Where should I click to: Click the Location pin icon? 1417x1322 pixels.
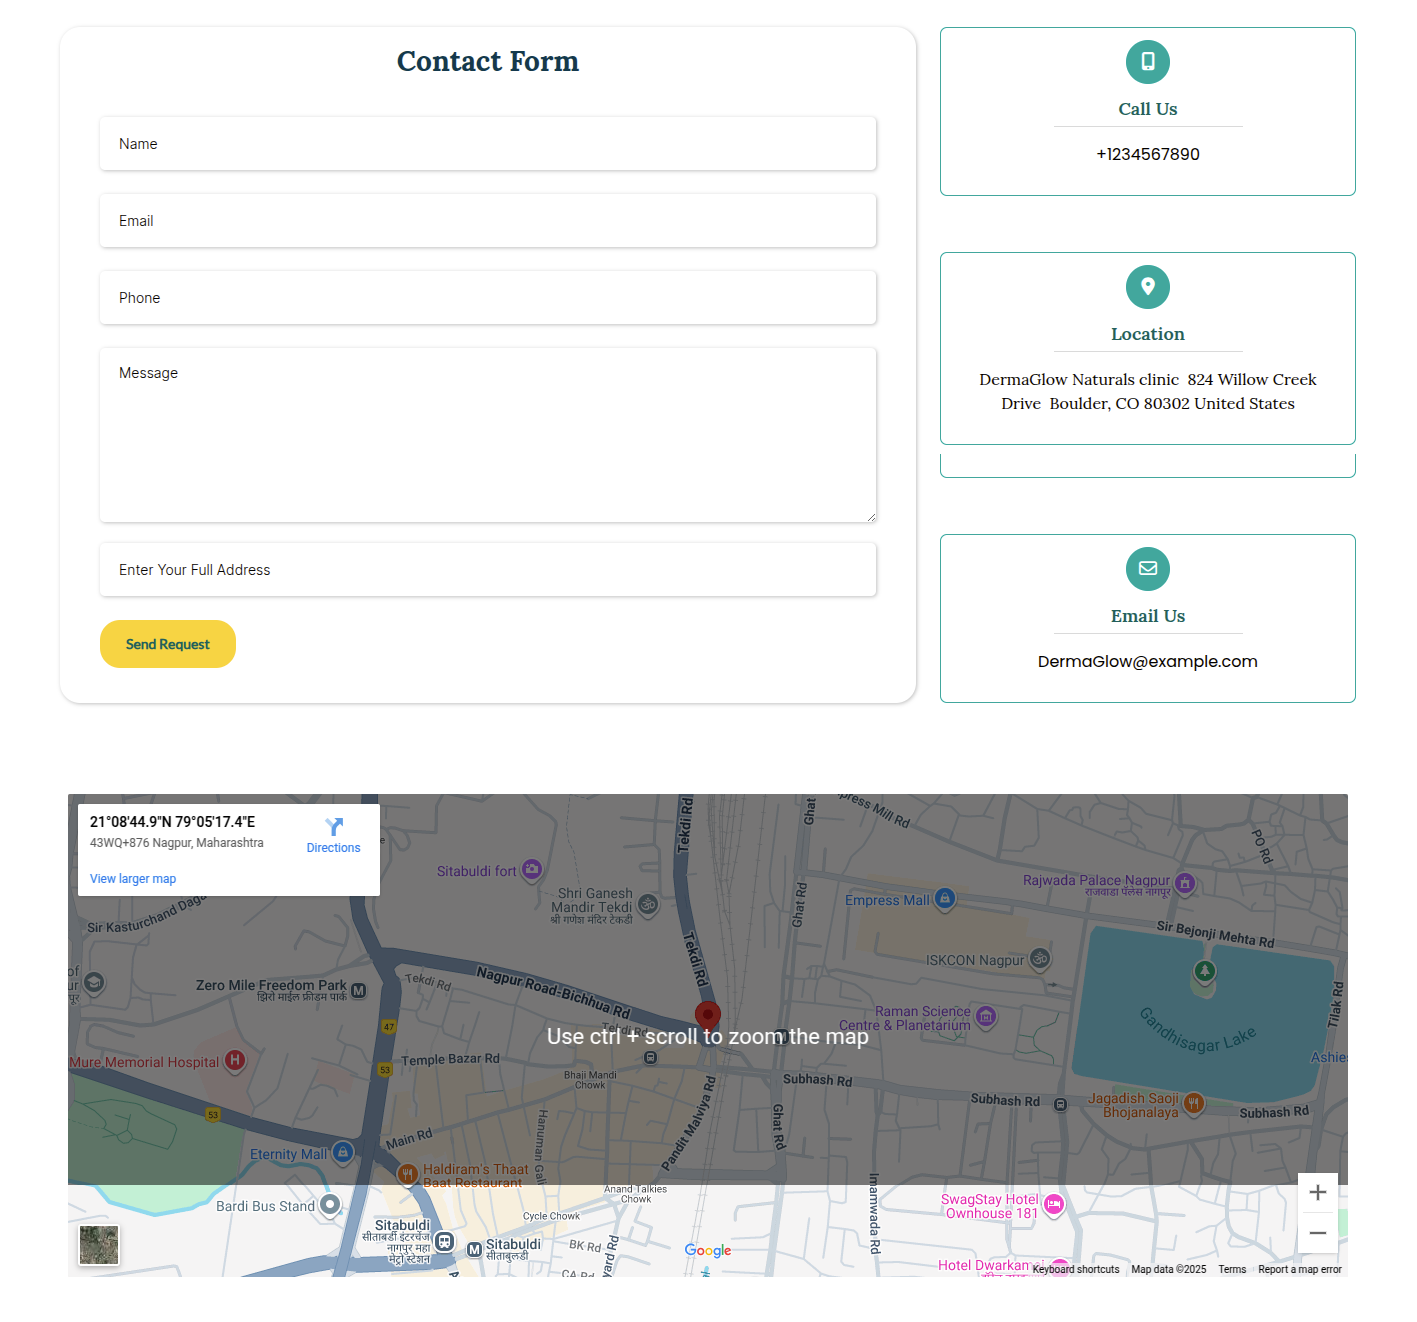[x=1147, y=287]
